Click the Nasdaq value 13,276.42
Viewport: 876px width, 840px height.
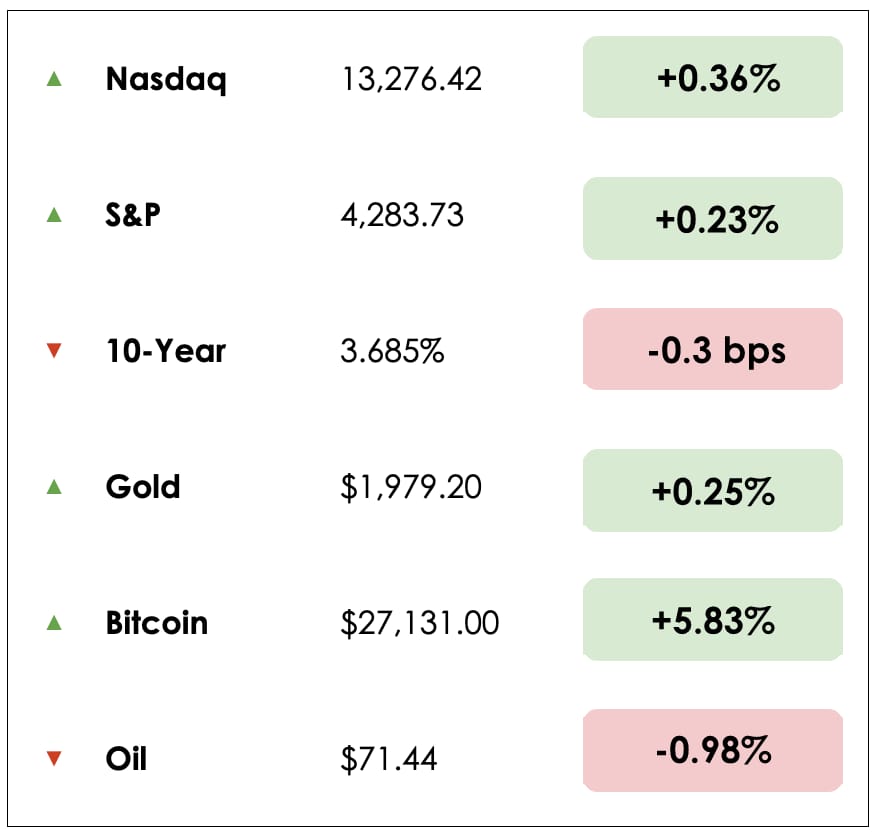click(x=411, y=78)
